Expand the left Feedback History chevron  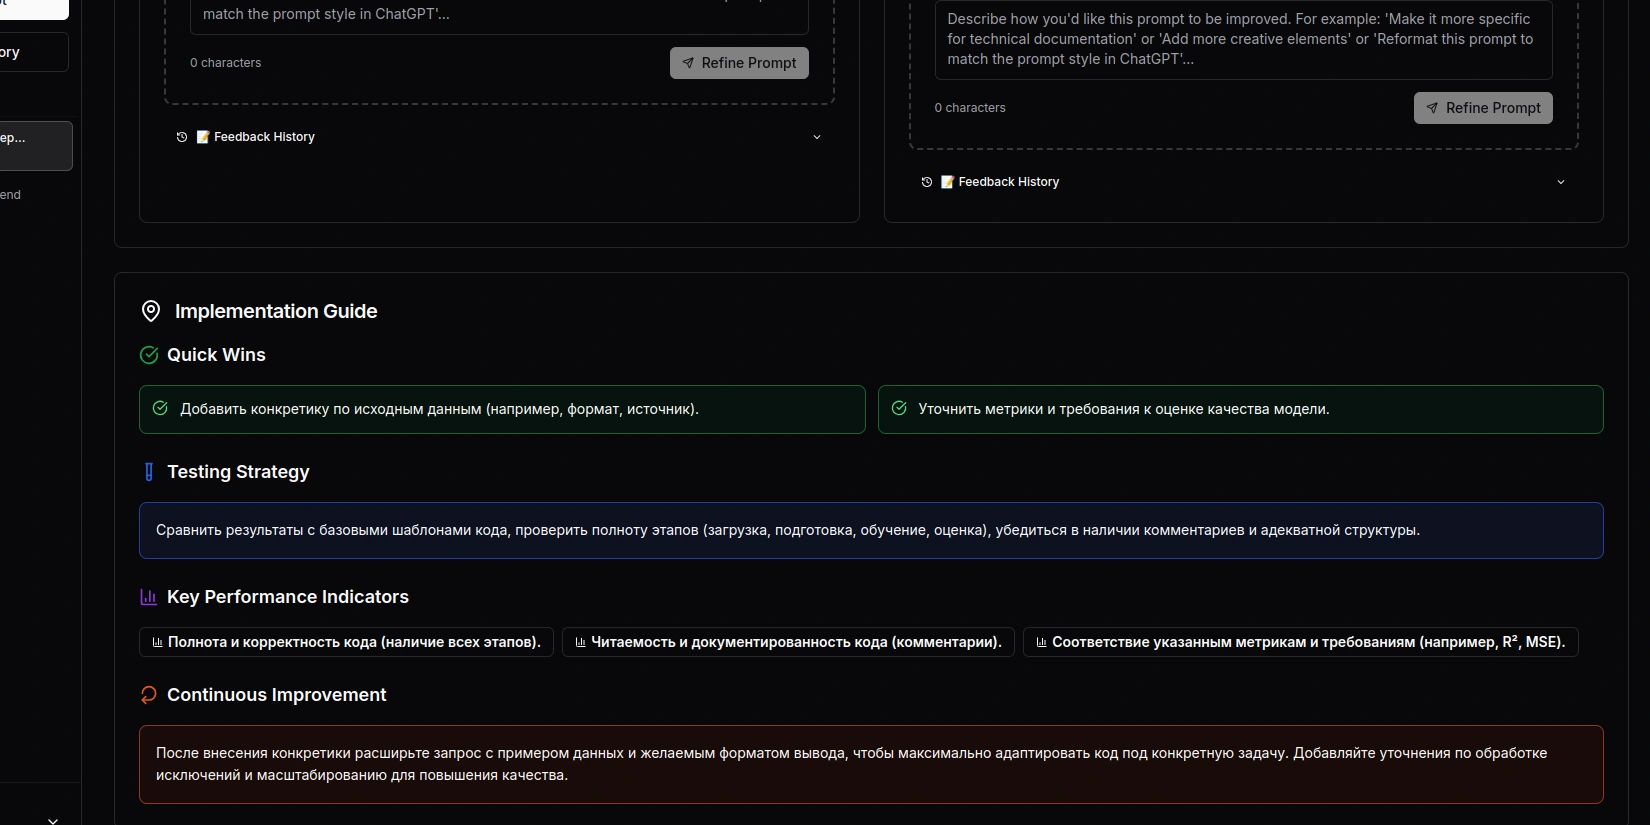coord(816,137)
